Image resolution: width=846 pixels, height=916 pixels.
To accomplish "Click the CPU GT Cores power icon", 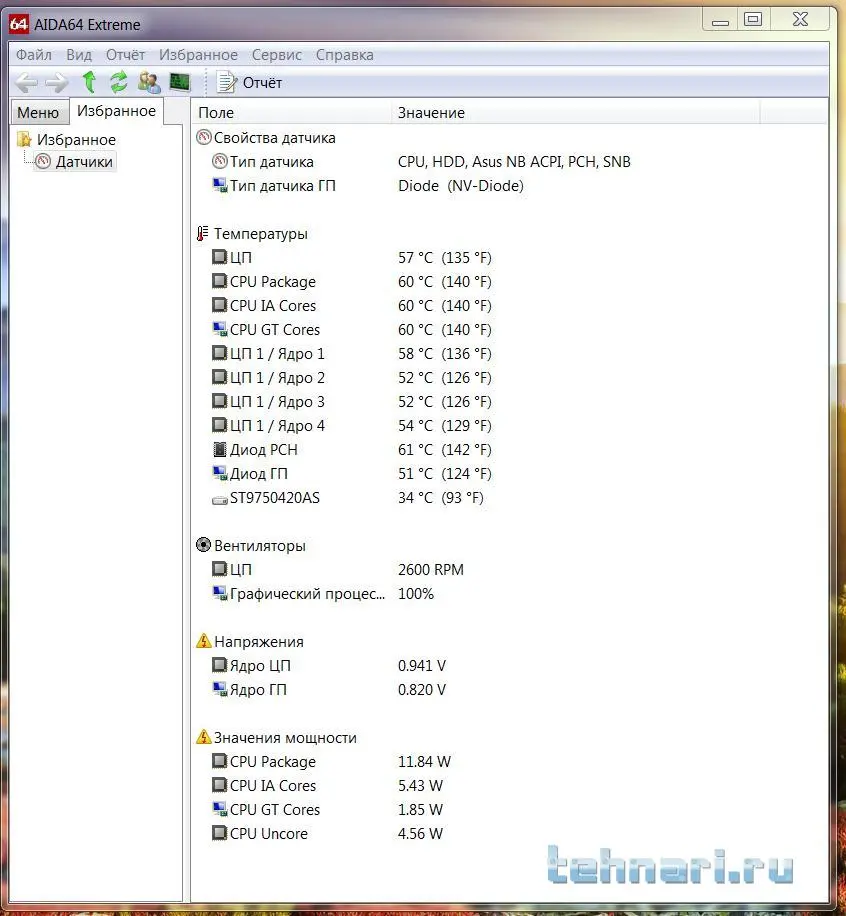I will (x=220, y=809).
